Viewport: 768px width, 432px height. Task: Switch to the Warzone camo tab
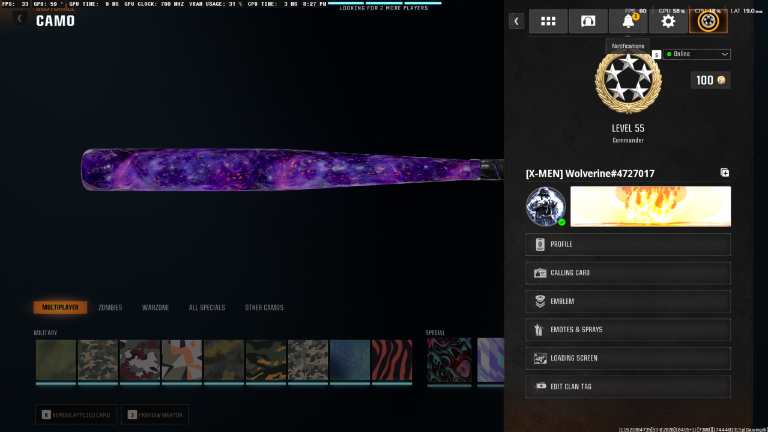pyautogui.click(x=155, y=308)
